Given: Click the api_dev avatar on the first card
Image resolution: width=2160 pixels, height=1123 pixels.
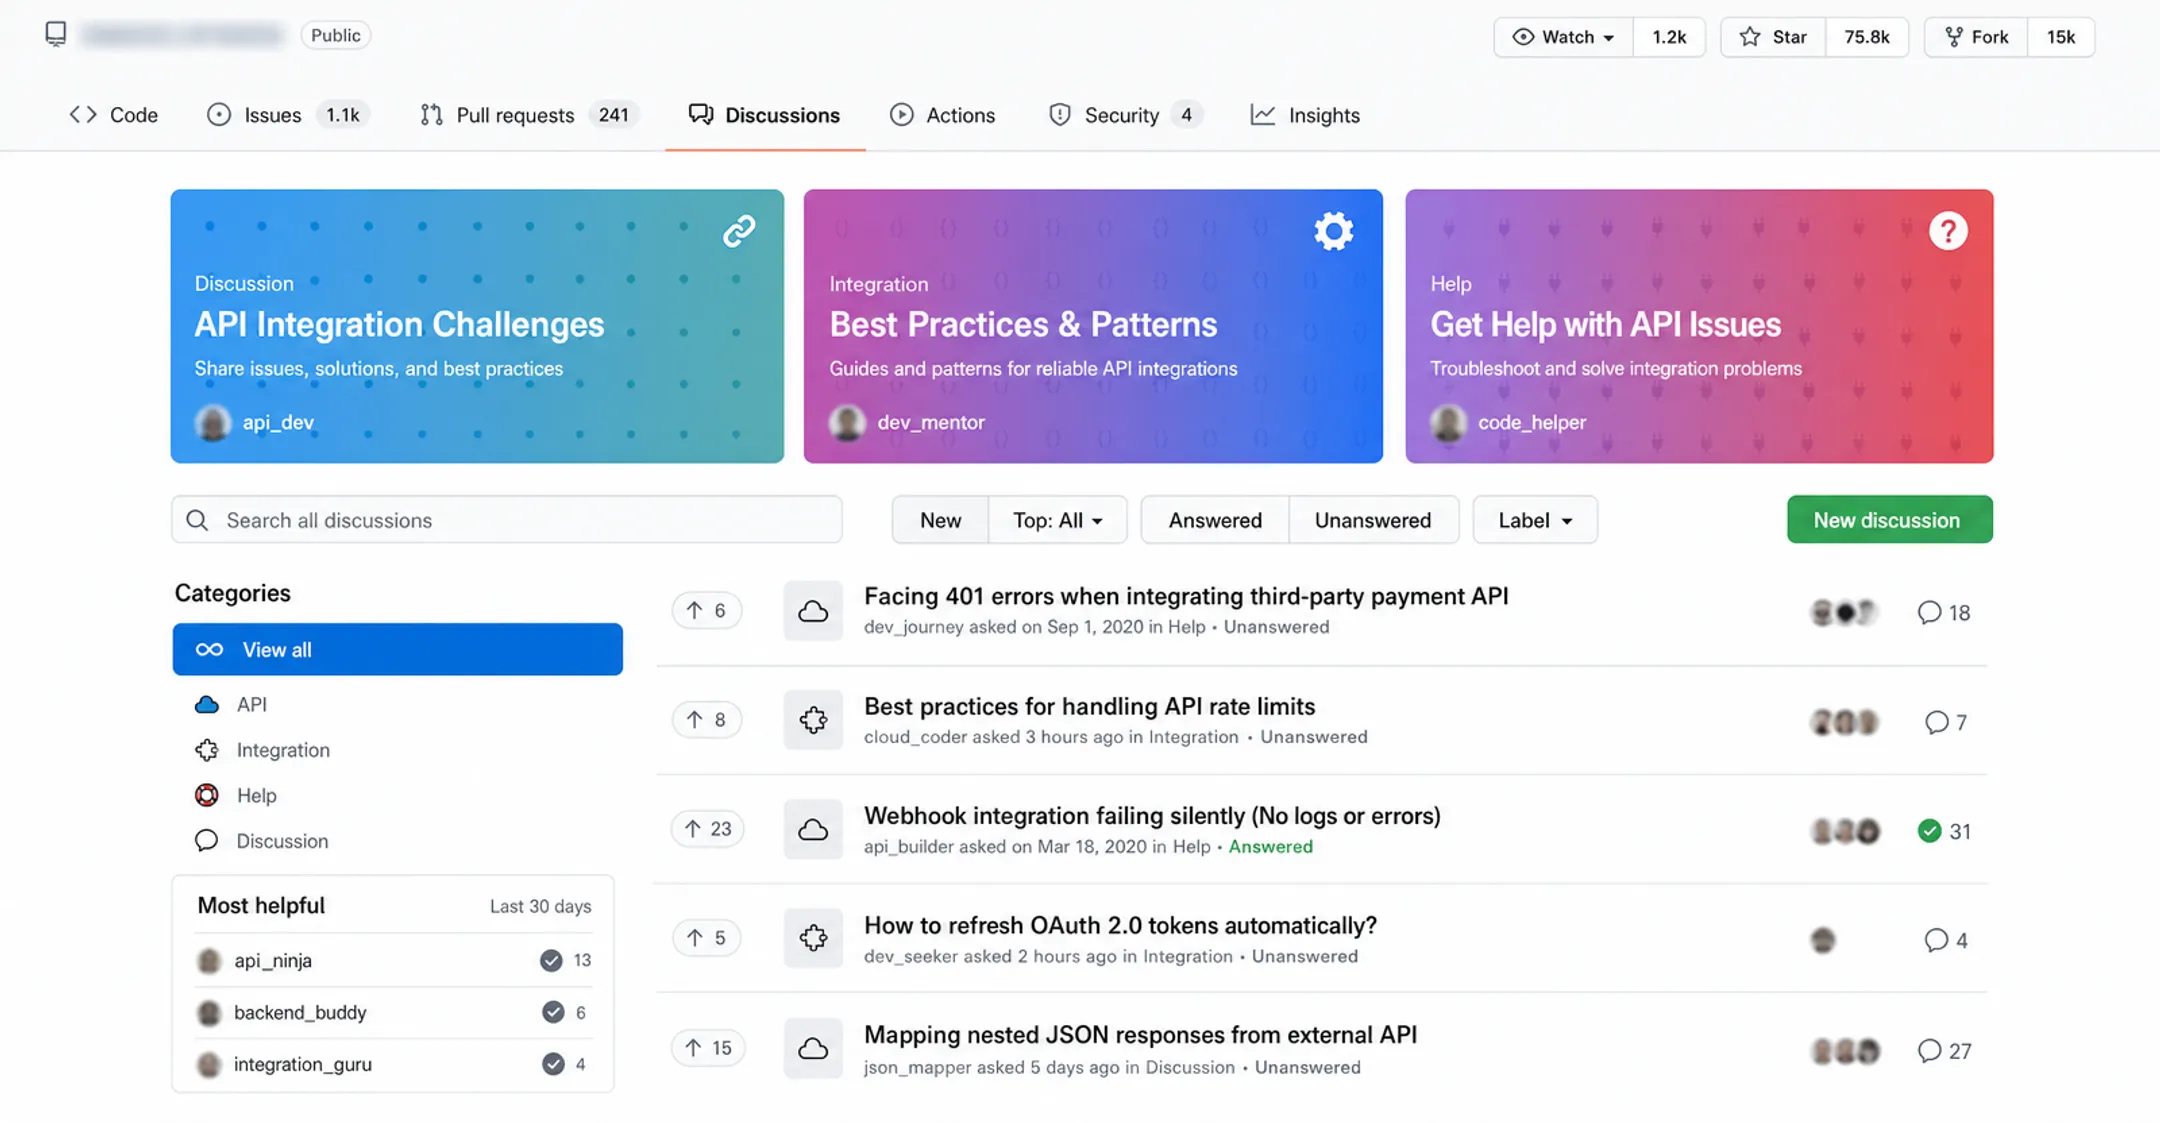Looking at the screenshot, I should coord(213,423).
